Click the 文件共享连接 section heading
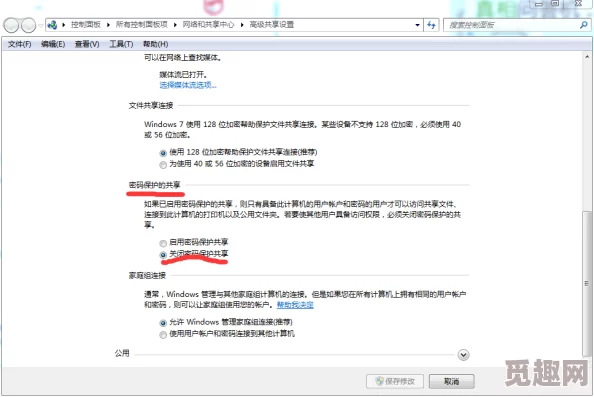The height and width of the screenshot is (397, 594). pos(151,105)
